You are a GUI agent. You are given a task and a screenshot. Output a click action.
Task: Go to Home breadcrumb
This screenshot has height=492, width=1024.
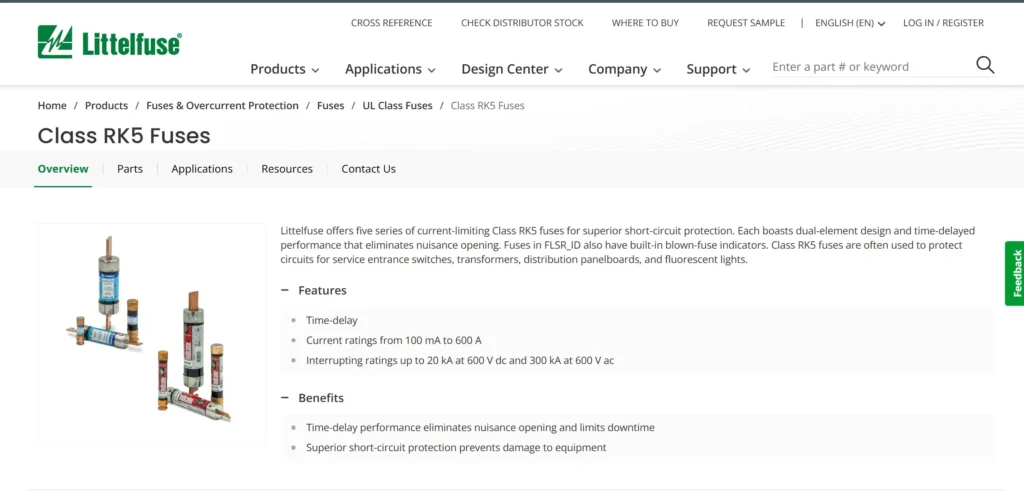(x=52, y=105)
